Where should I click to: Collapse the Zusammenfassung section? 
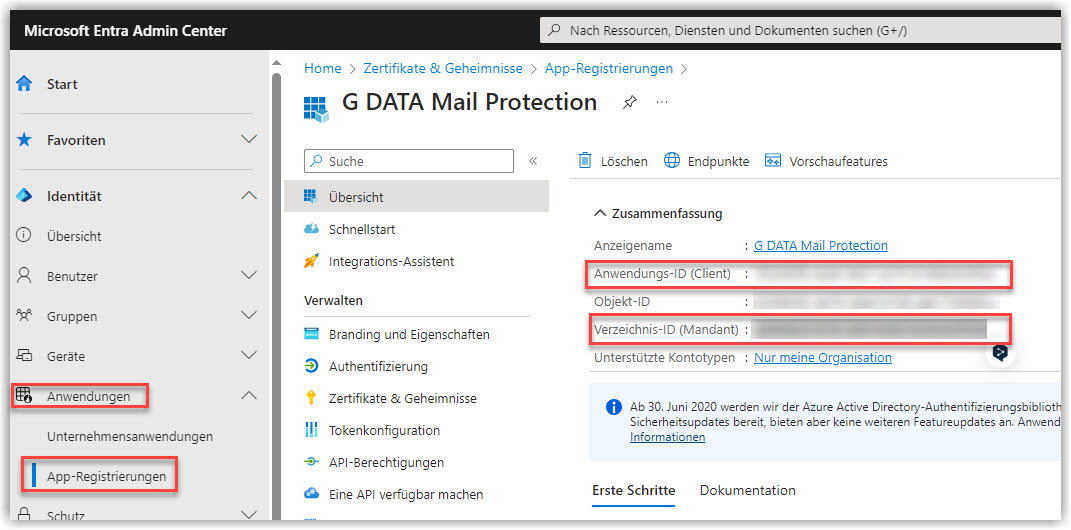click(x=600, y=214)
